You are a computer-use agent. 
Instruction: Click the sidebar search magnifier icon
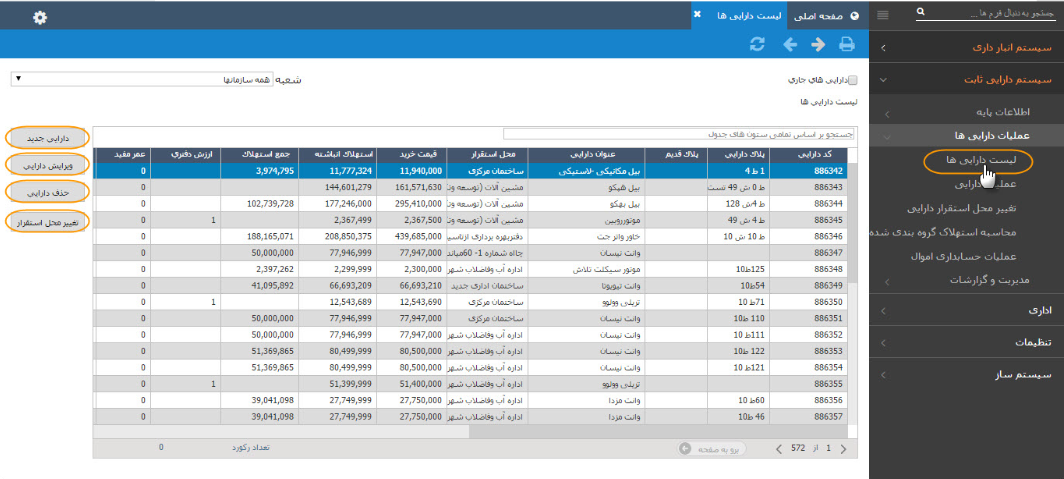[921, 12]
